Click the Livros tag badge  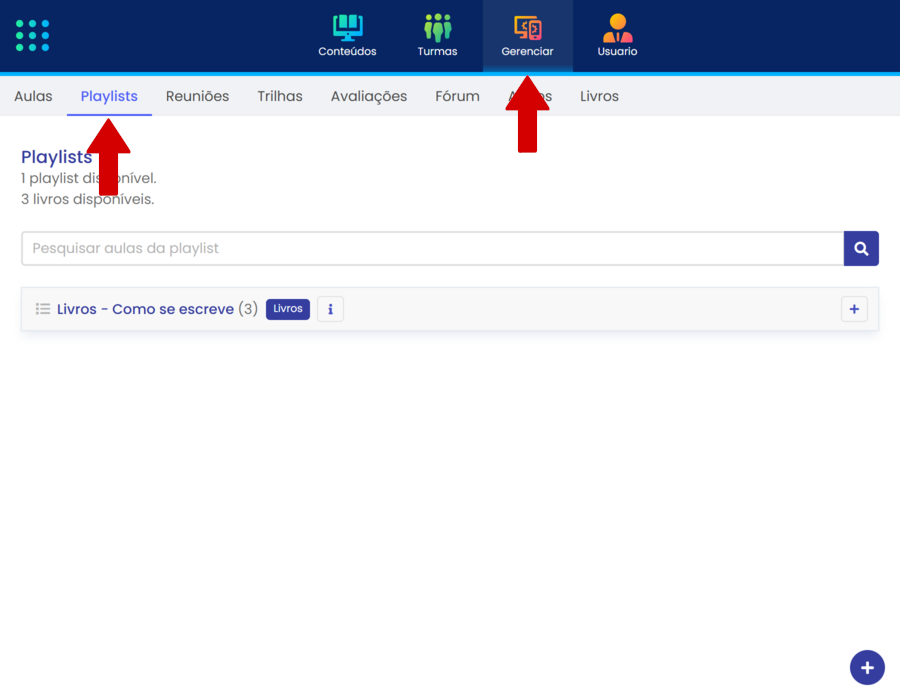tap(288, 309)
